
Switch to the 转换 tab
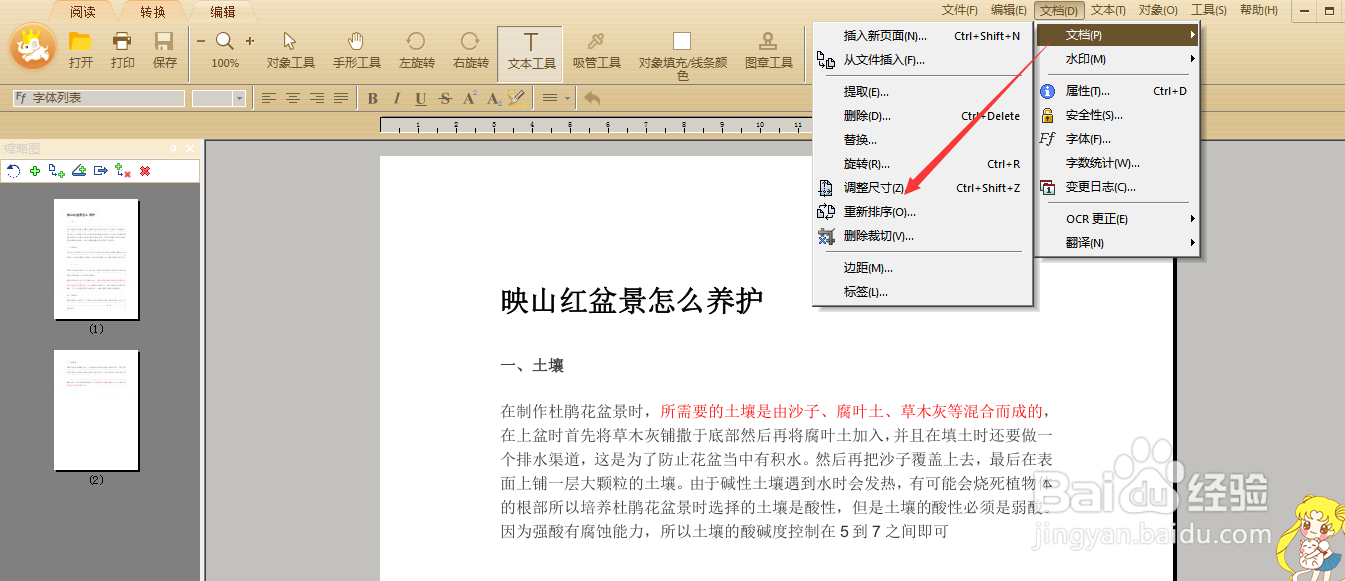[154, 12]
